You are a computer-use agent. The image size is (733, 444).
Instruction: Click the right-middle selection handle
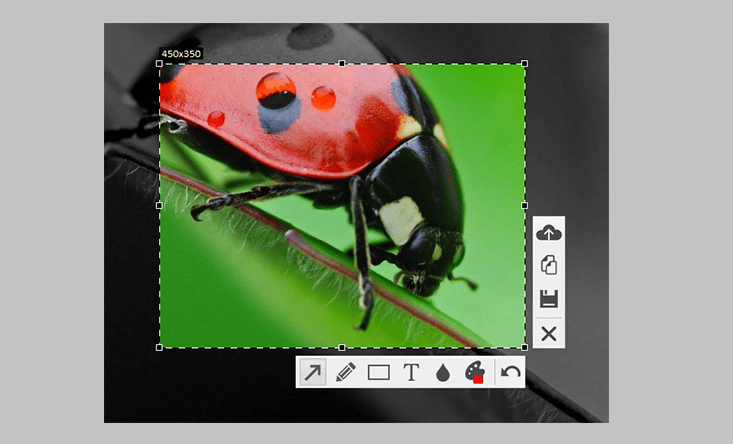(525, 205)
